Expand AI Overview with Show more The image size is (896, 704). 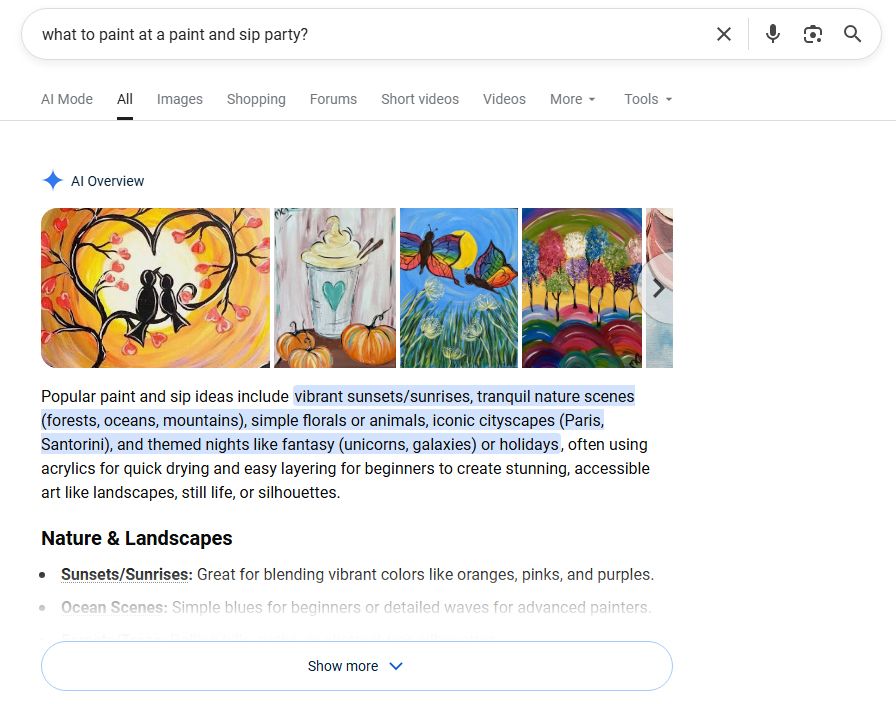pos(356,666)
